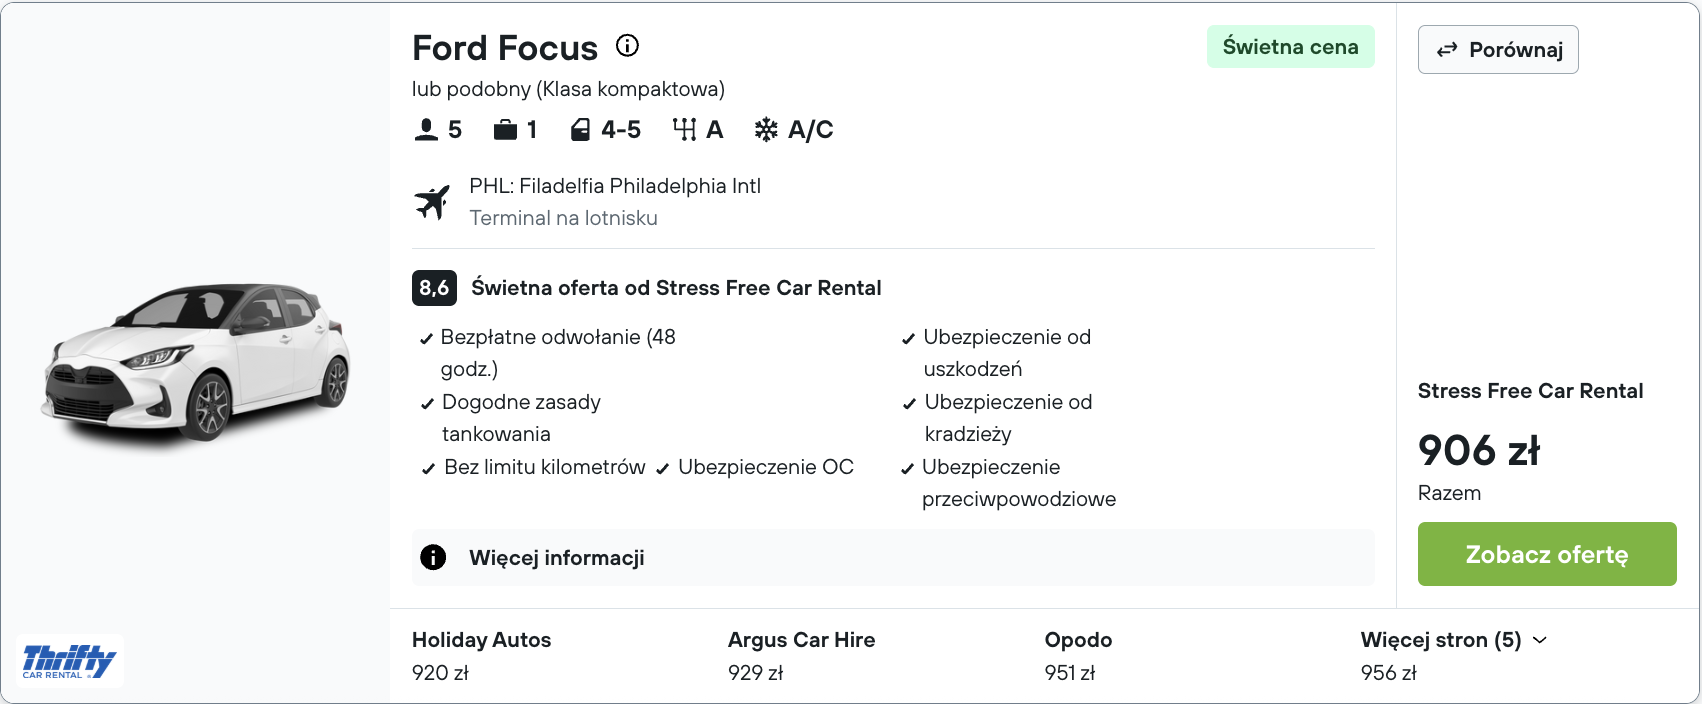The height and width of the screenshot is (704, 1702).
Task: Click the air conditioning snowflake icon
Action: tap(766, 130)
